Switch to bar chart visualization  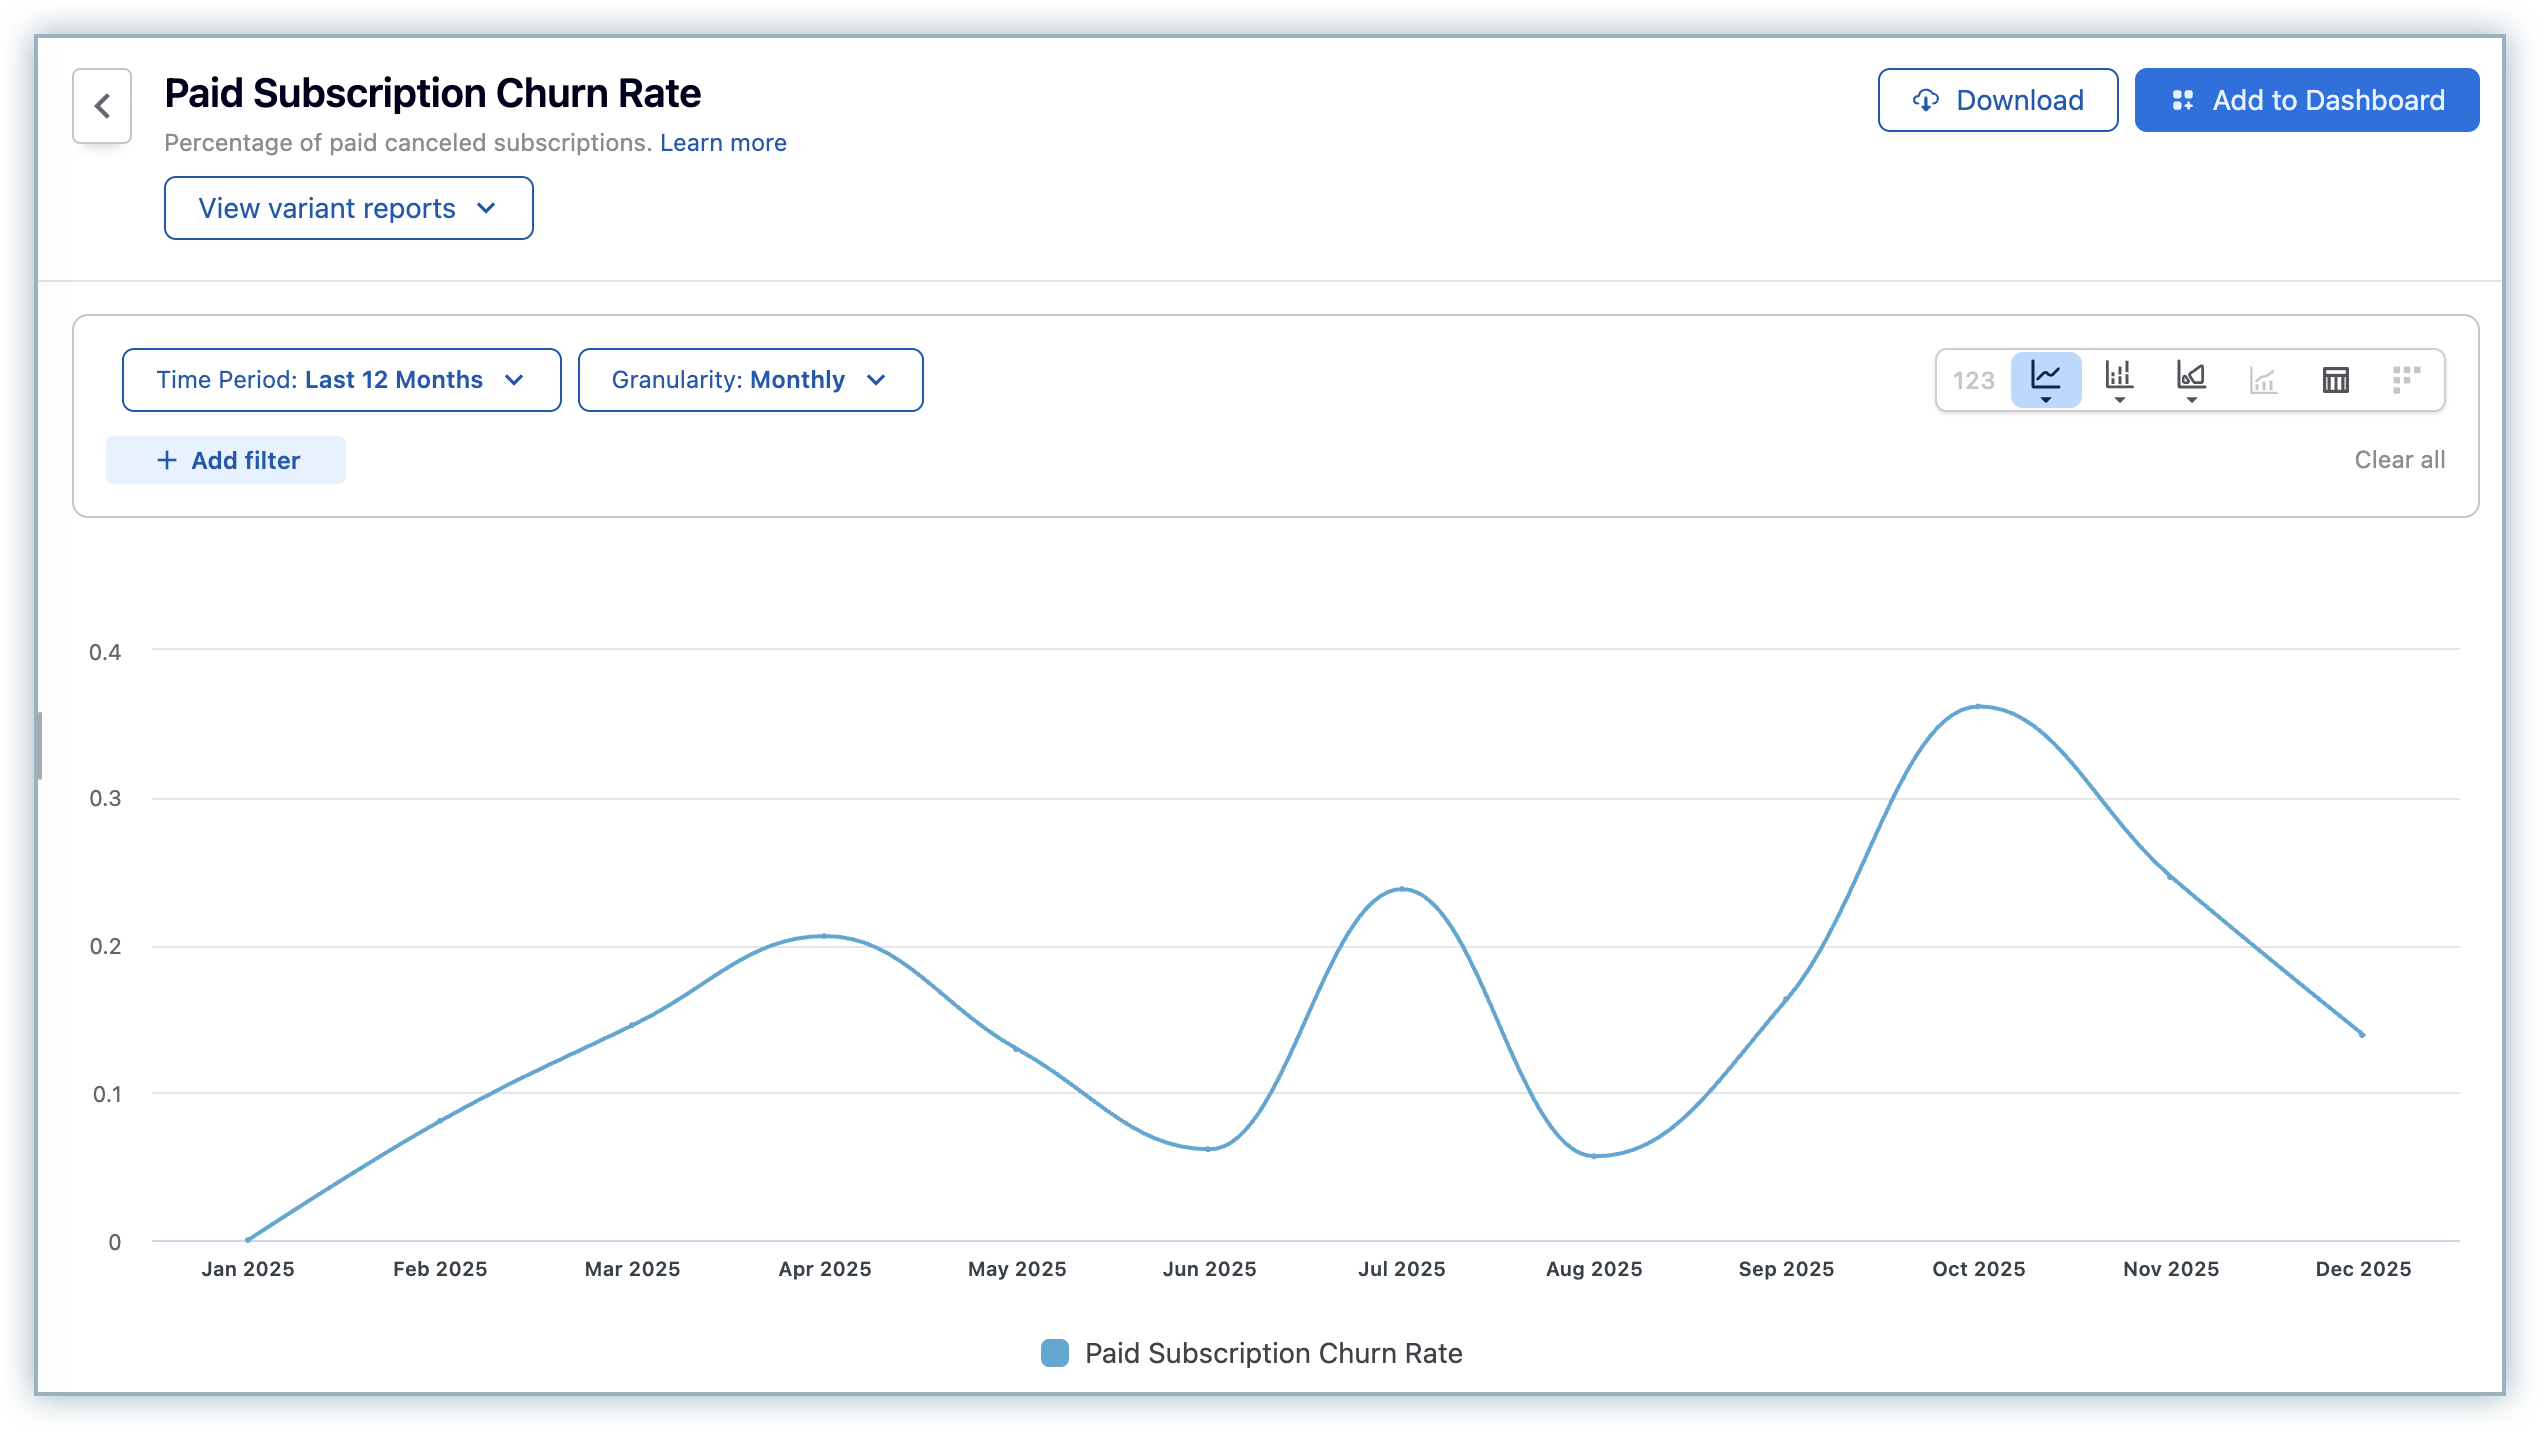2118,379
